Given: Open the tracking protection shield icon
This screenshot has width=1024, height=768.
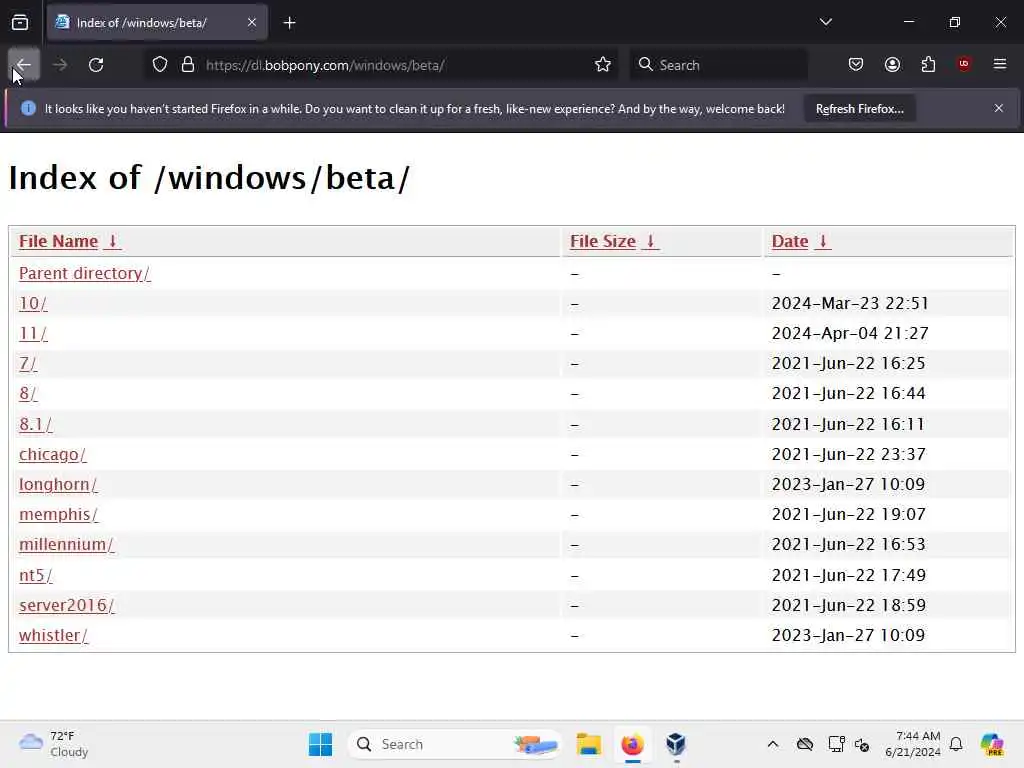Looking at the screenshot, I should pos(160,65).
